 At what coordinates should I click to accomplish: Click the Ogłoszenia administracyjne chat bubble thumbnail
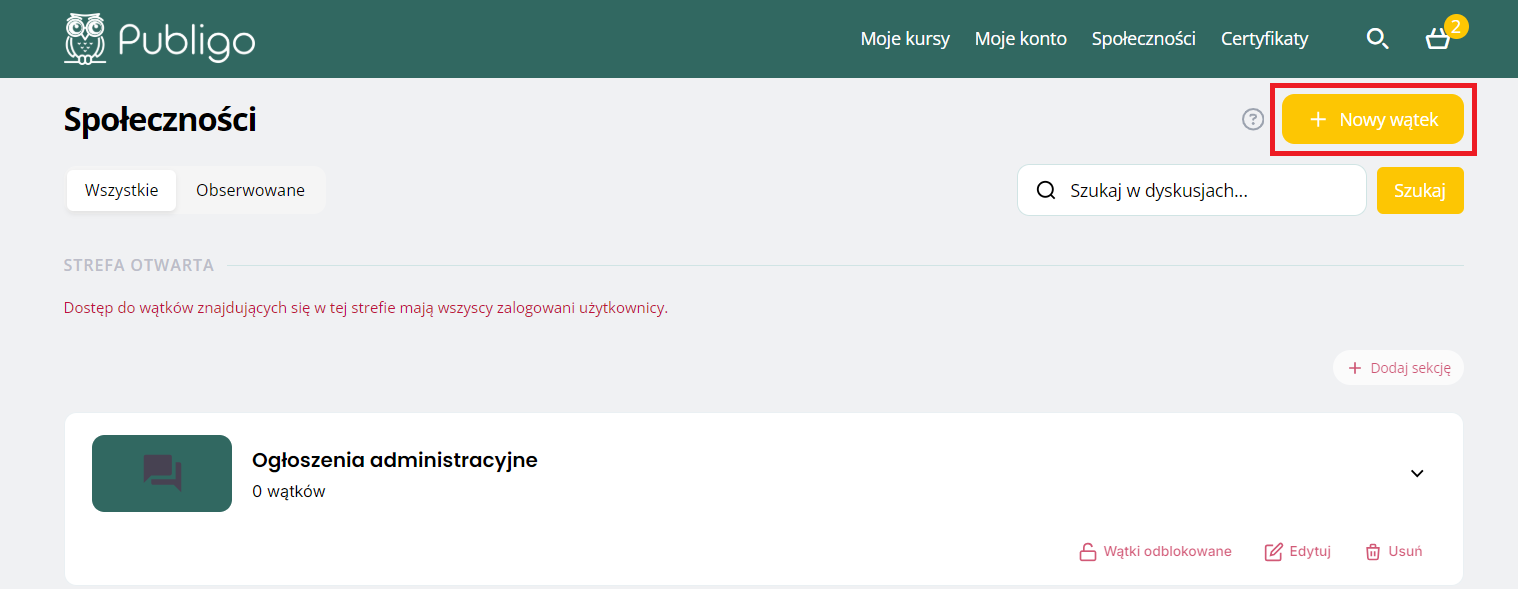pos(162,473)
